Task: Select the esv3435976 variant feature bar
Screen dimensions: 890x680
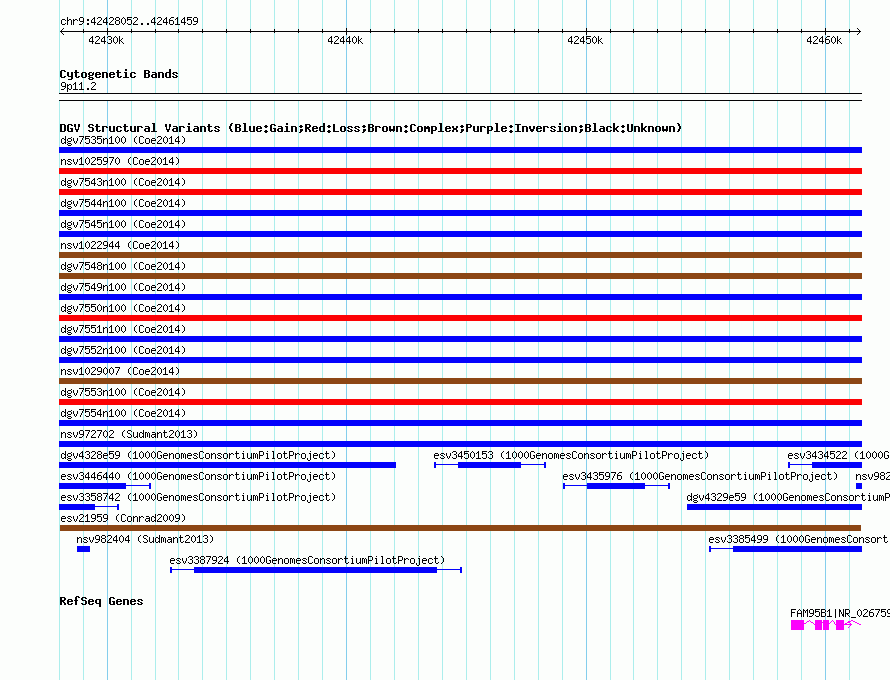Action: [615, 486]
